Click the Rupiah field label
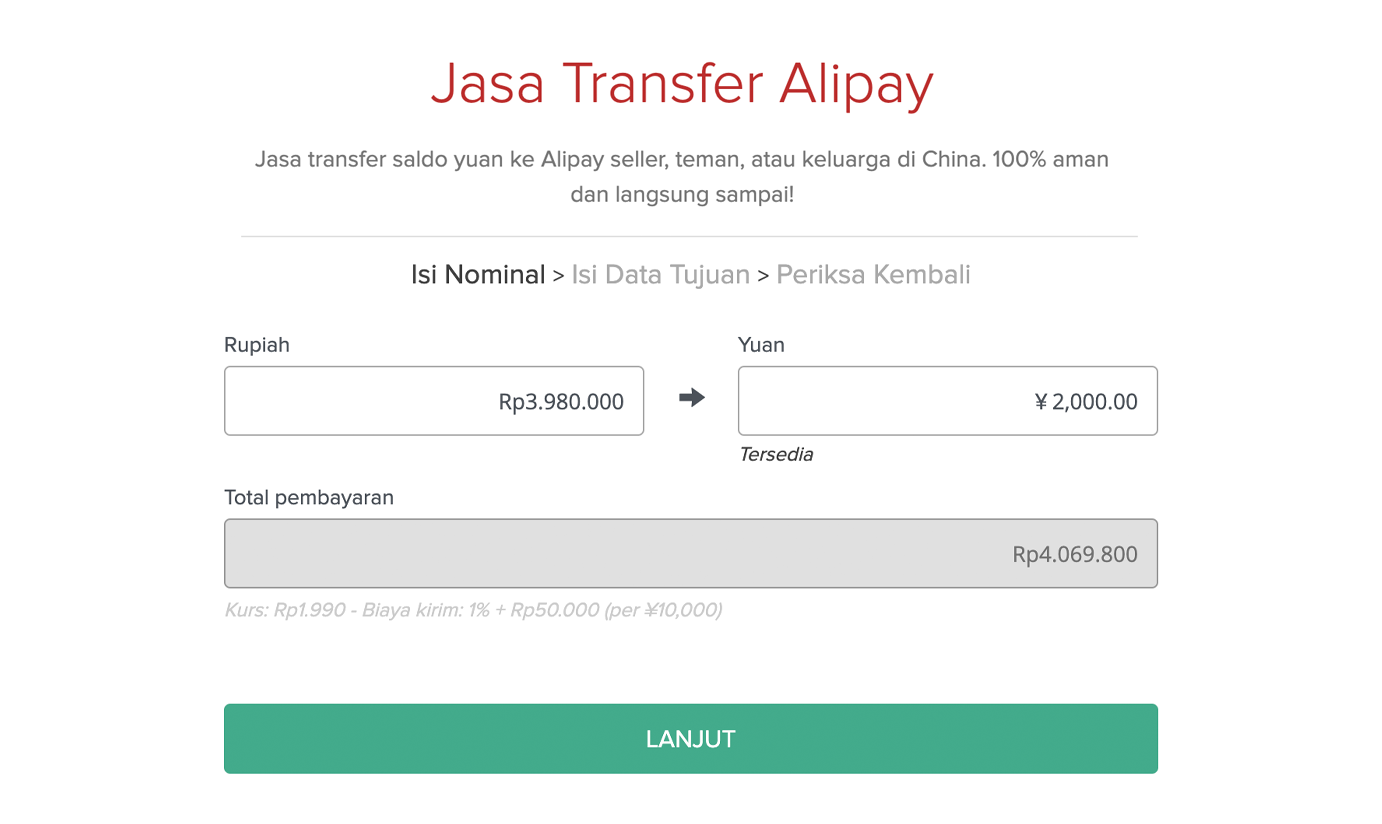This screenshot has height=824, width=1382. (x=257, y=345)
